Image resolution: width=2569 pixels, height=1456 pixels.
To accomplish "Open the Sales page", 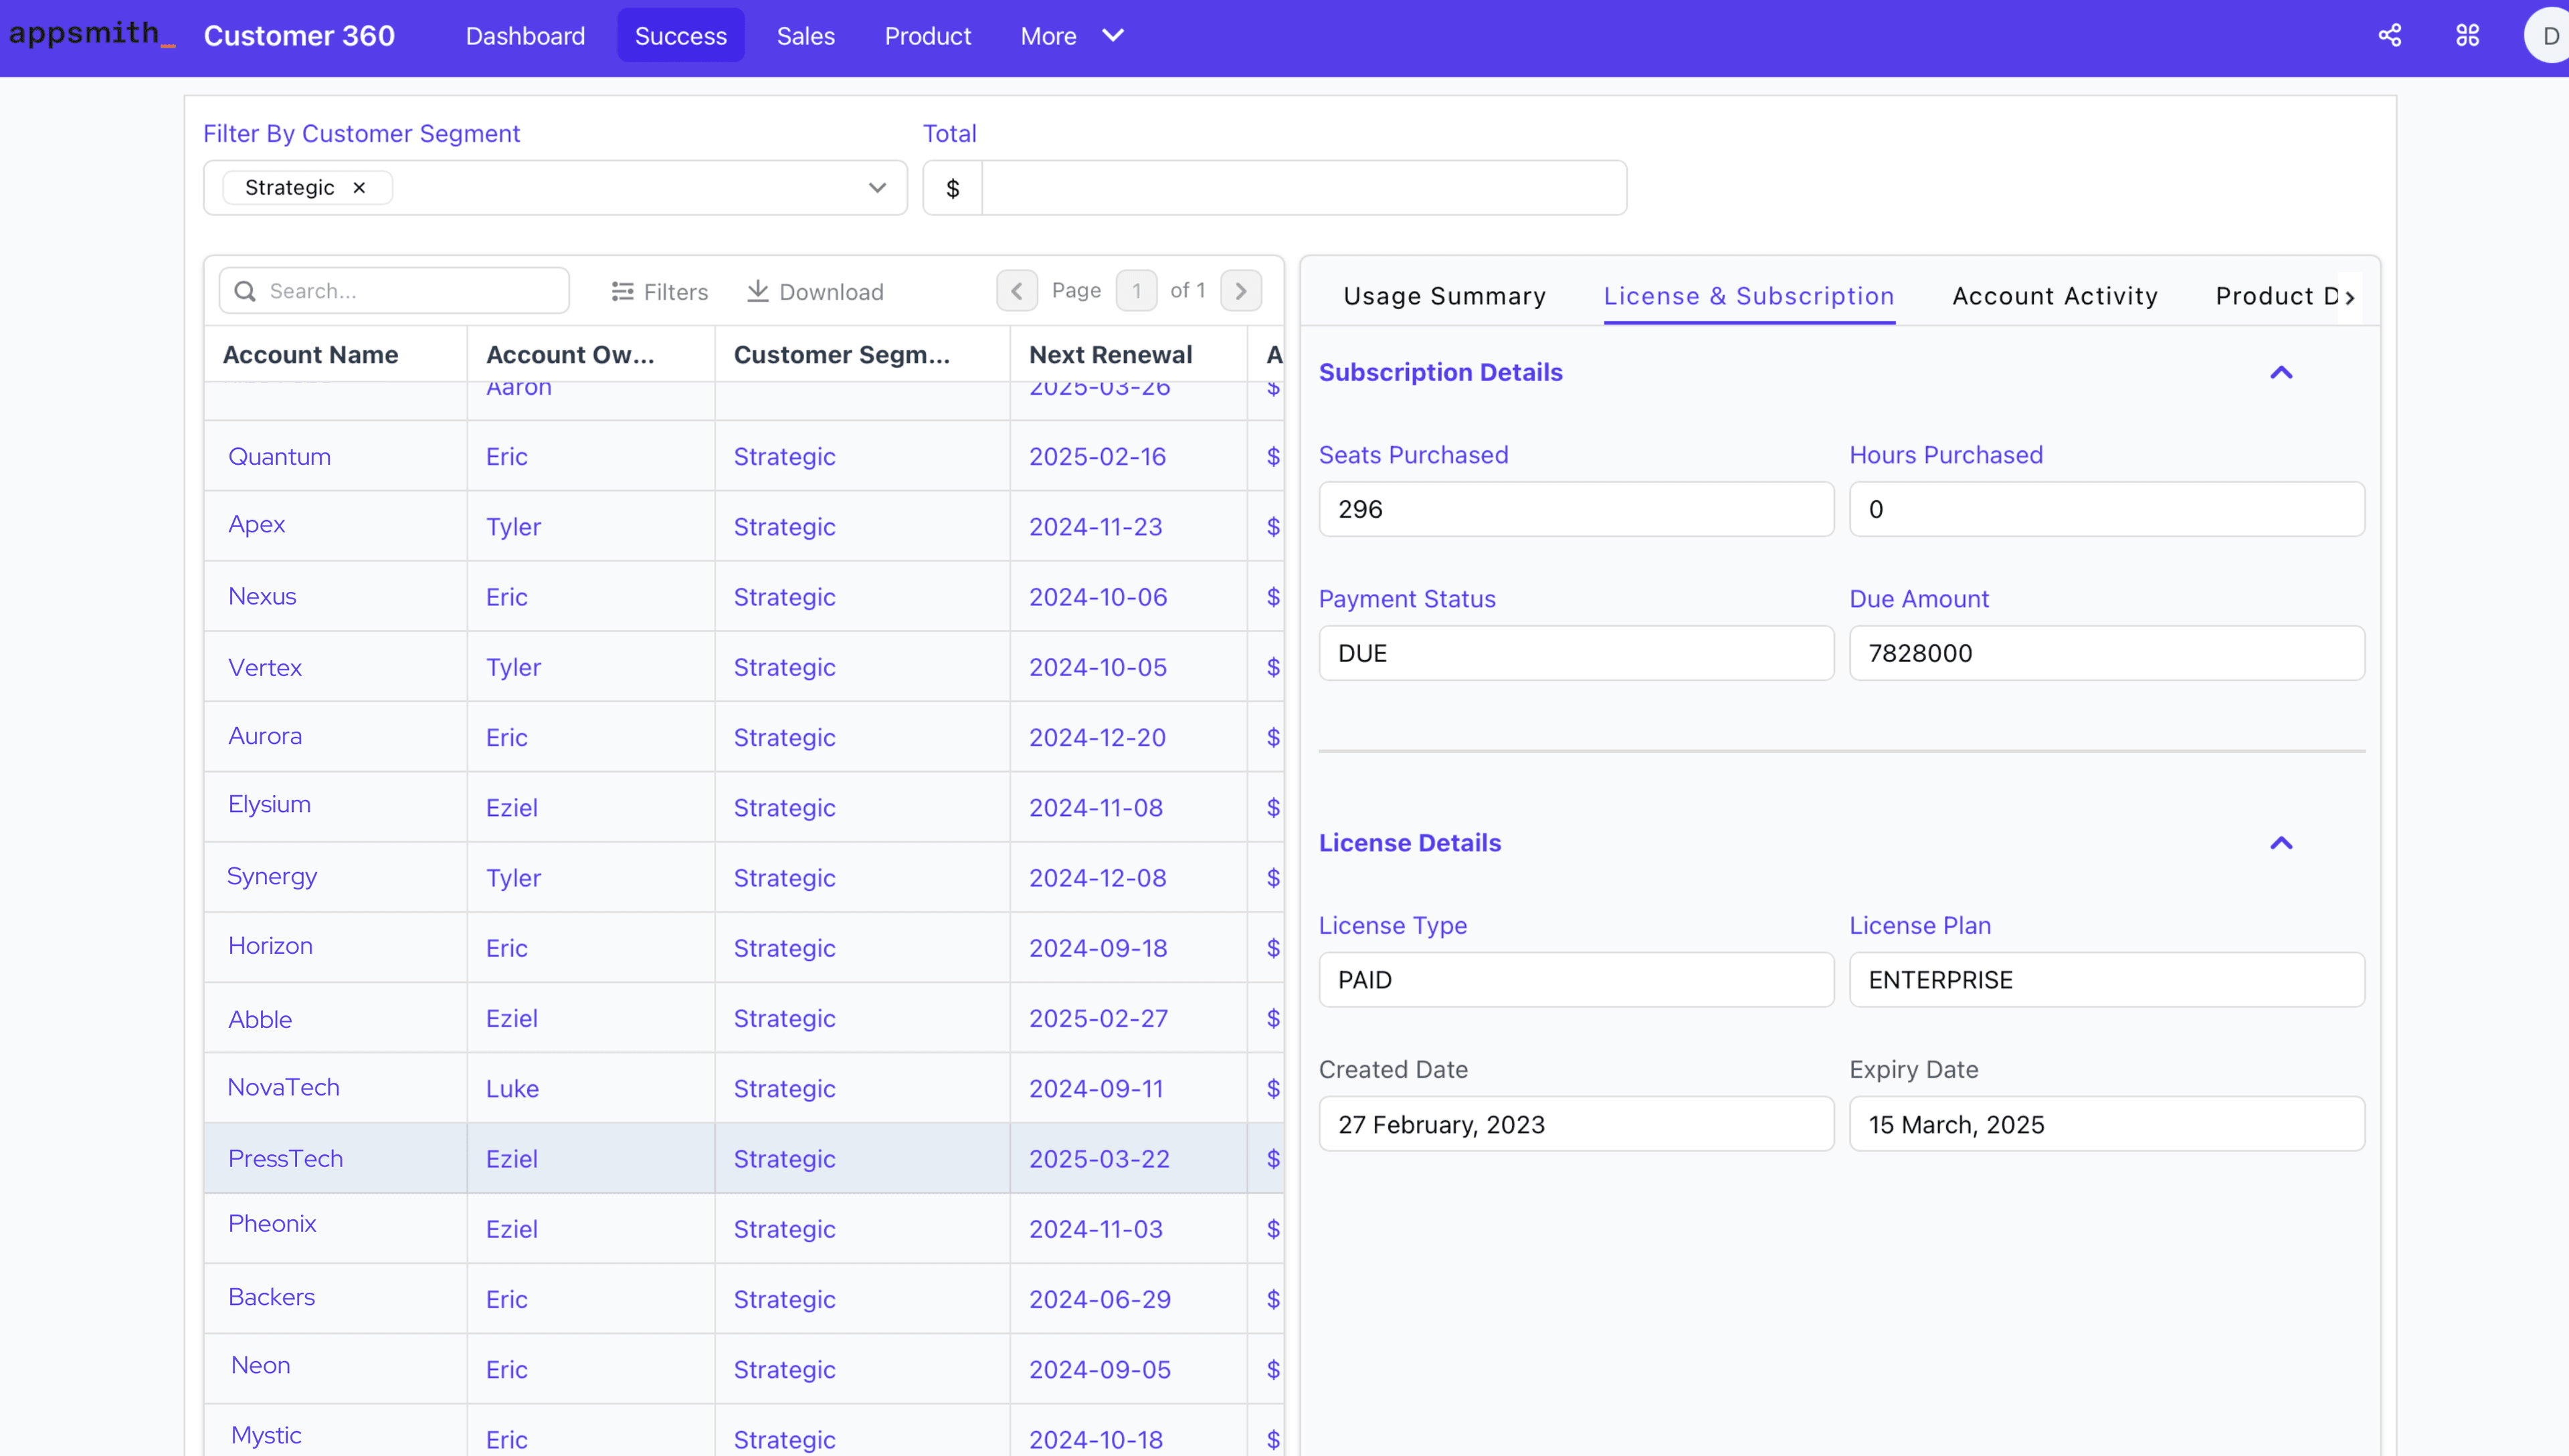I will coord(805,36).
